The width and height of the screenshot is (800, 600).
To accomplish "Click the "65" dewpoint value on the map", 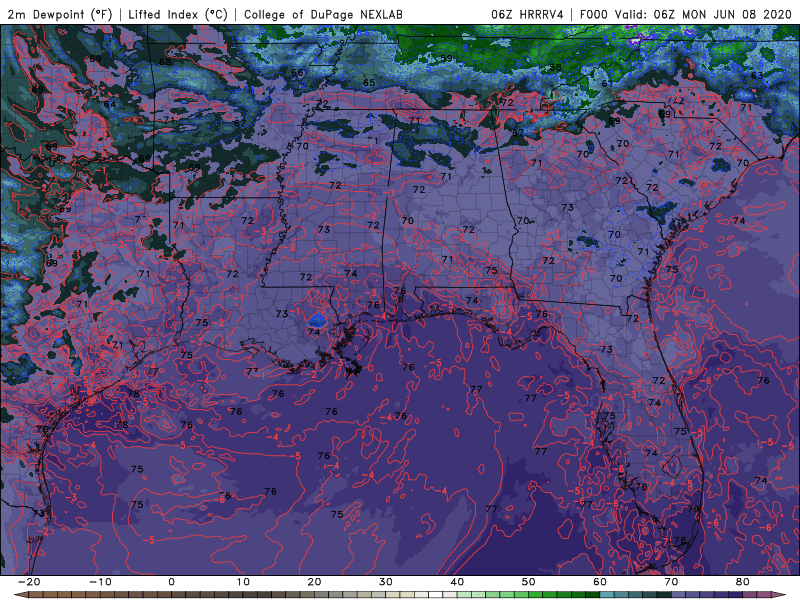I will (369, 83).
